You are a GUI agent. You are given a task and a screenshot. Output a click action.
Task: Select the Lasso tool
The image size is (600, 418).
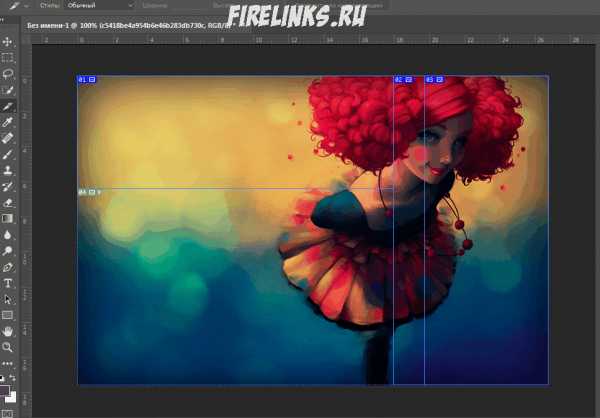7,73
